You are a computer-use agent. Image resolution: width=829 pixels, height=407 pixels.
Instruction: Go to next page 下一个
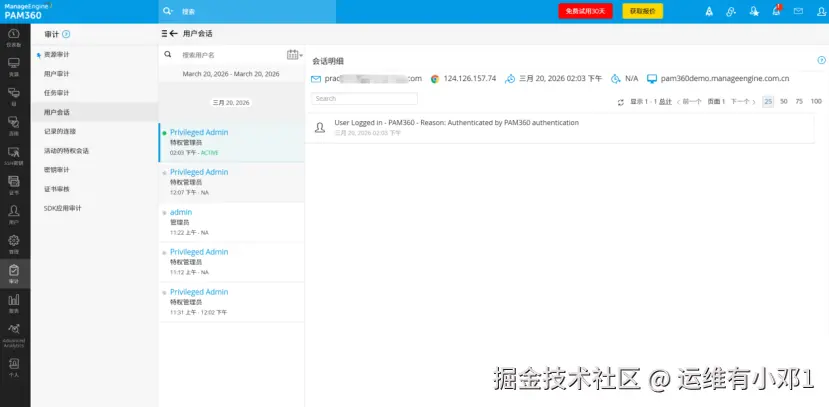pyautogui.click(x=742, y=101)
